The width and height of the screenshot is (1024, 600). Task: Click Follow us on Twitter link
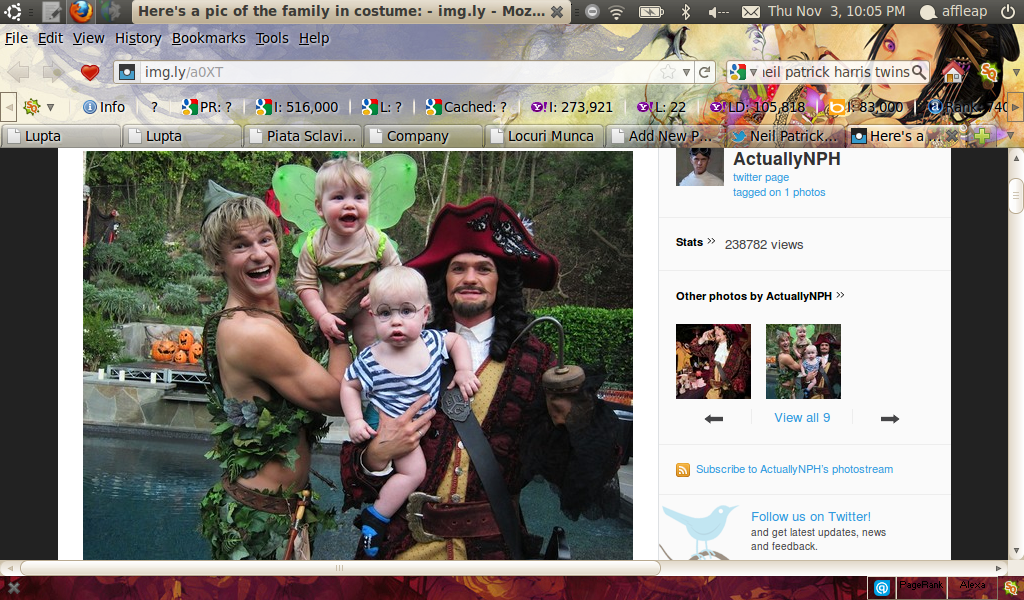pos(810,516)
